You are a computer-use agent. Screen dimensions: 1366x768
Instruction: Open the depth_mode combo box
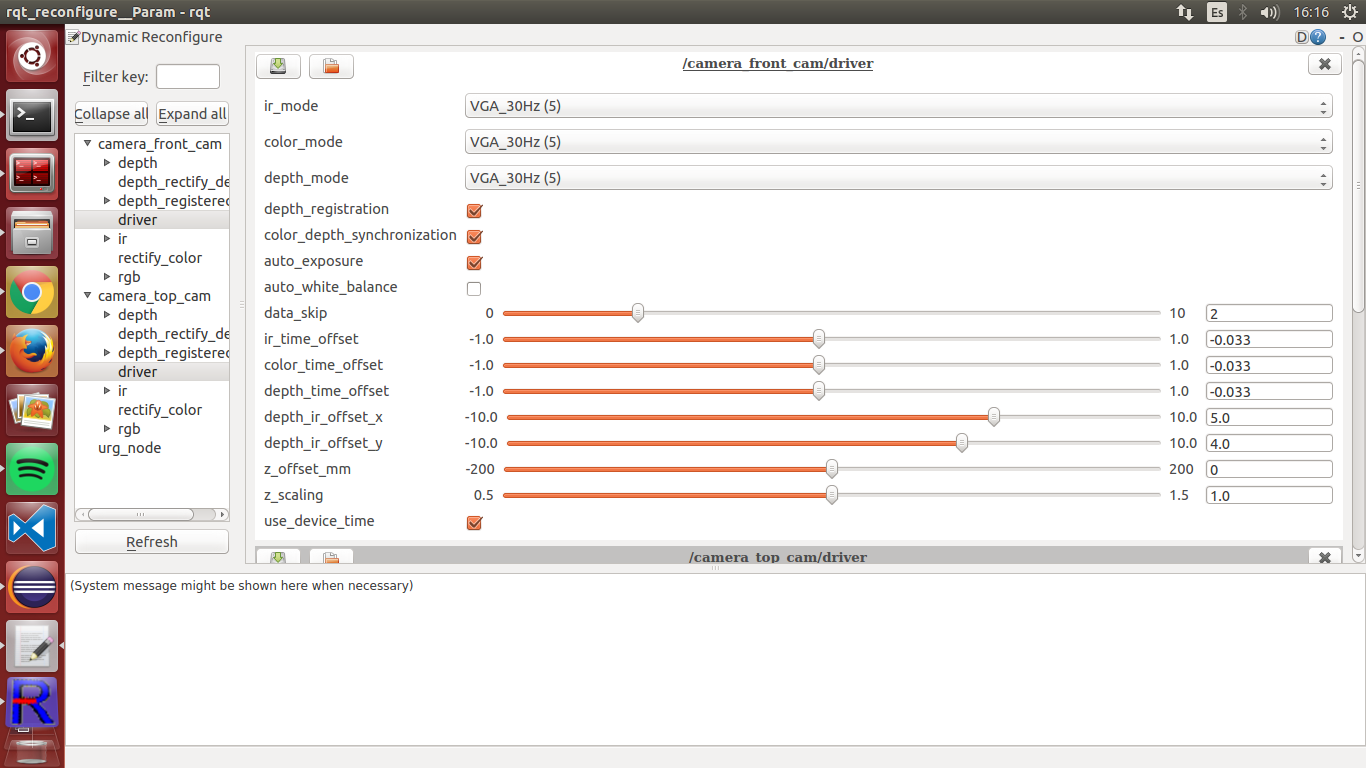(898, 178)
